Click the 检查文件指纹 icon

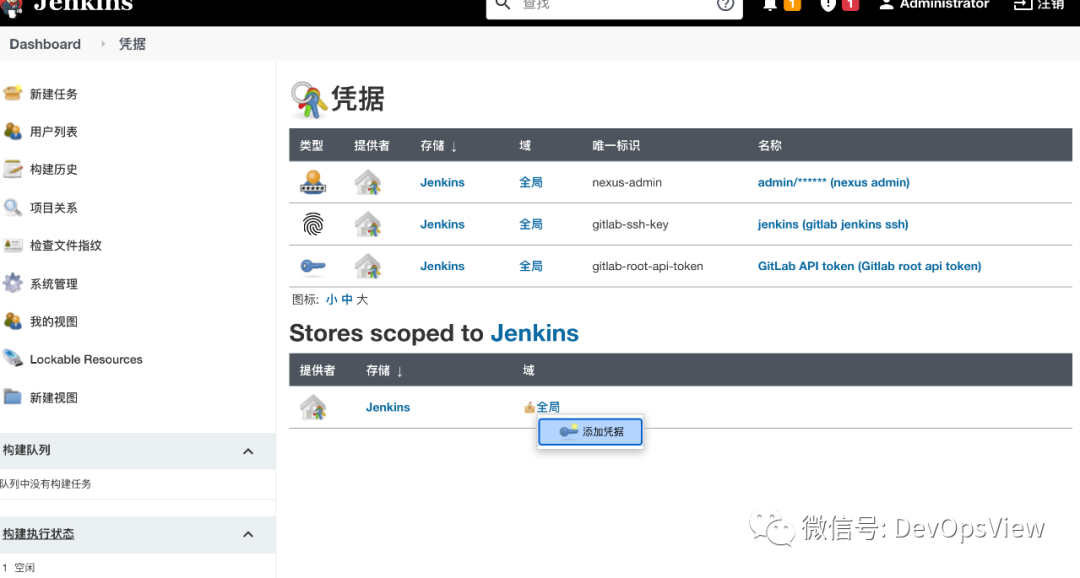12,245
